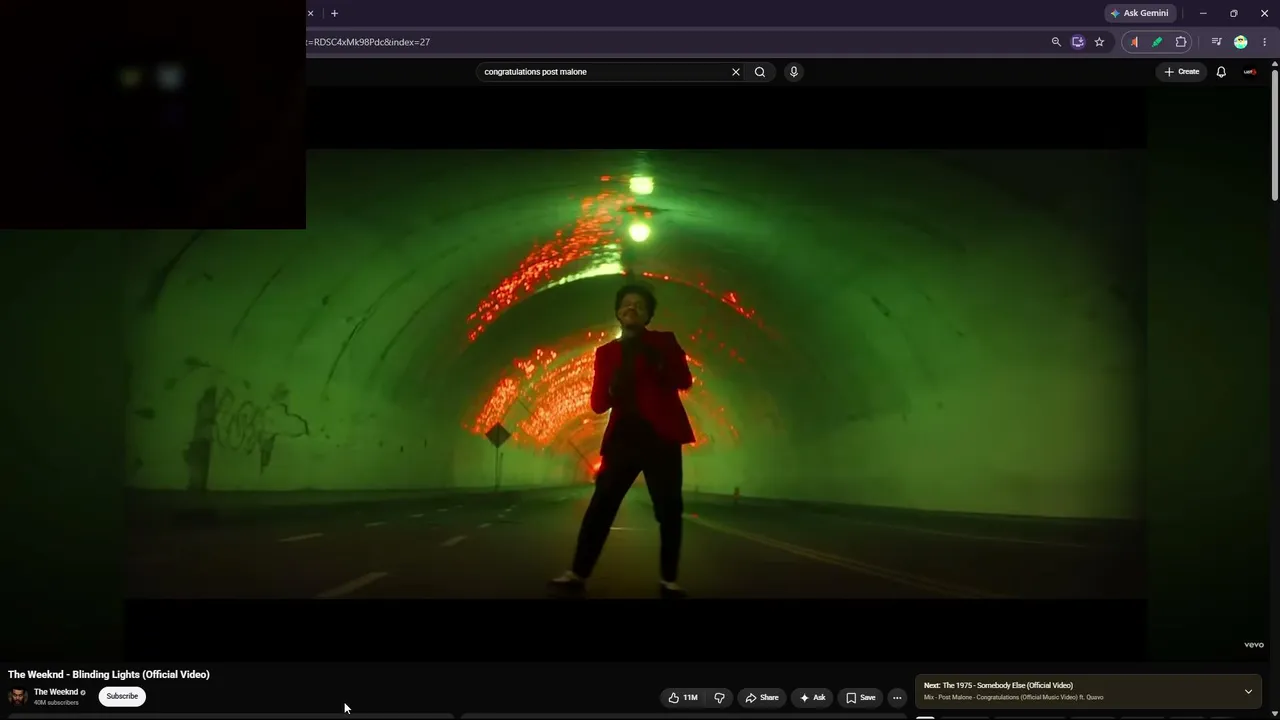1280x720 pixels.
Task: Expand the Next playlist panel chevron
Action: pyautogui.click(x=1248, y=692)
